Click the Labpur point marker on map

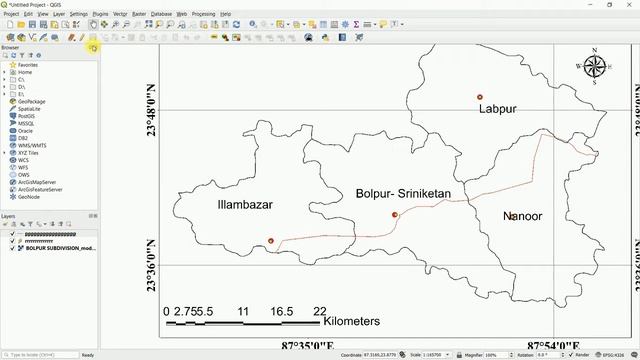pos(480,97)
